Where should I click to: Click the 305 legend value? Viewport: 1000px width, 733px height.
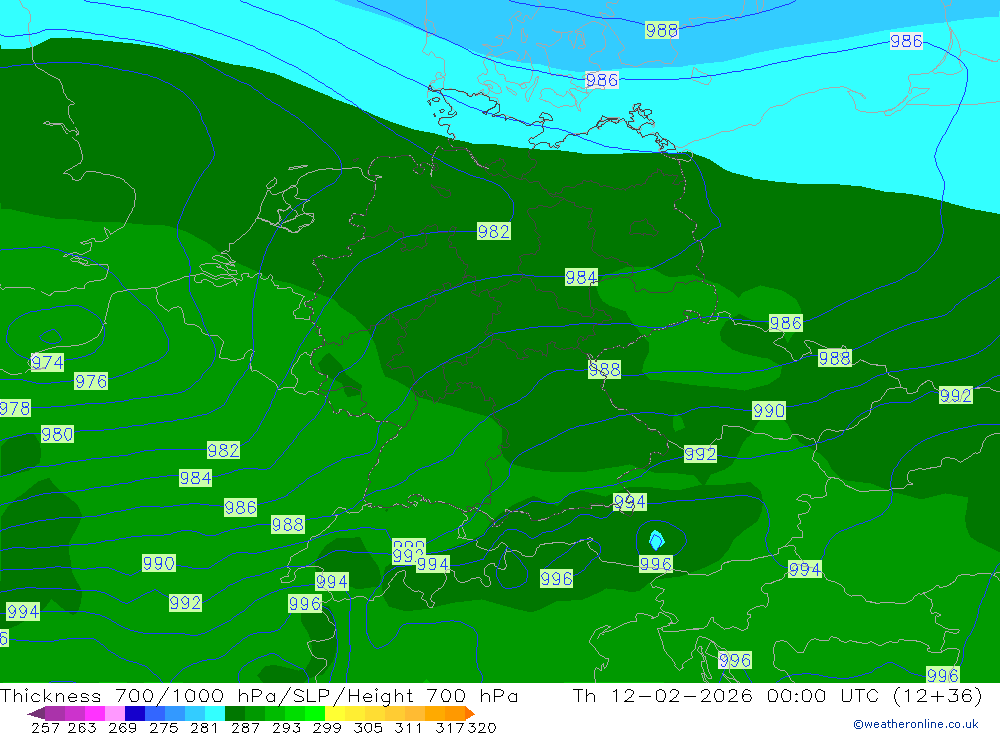[367, 728]
